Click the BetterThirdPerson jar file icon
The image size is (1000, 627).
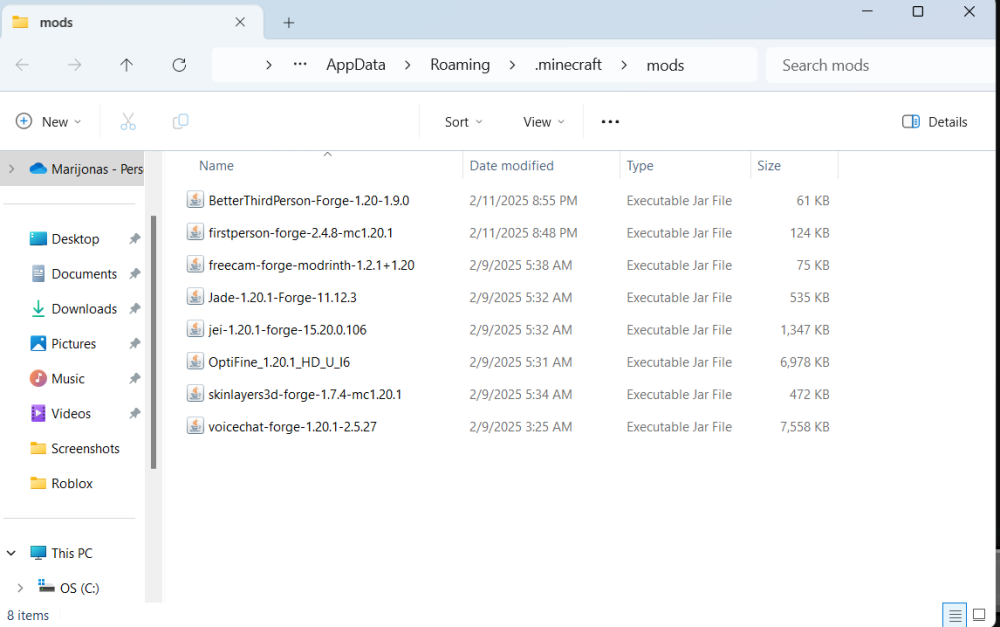click(x=195, y=200)
